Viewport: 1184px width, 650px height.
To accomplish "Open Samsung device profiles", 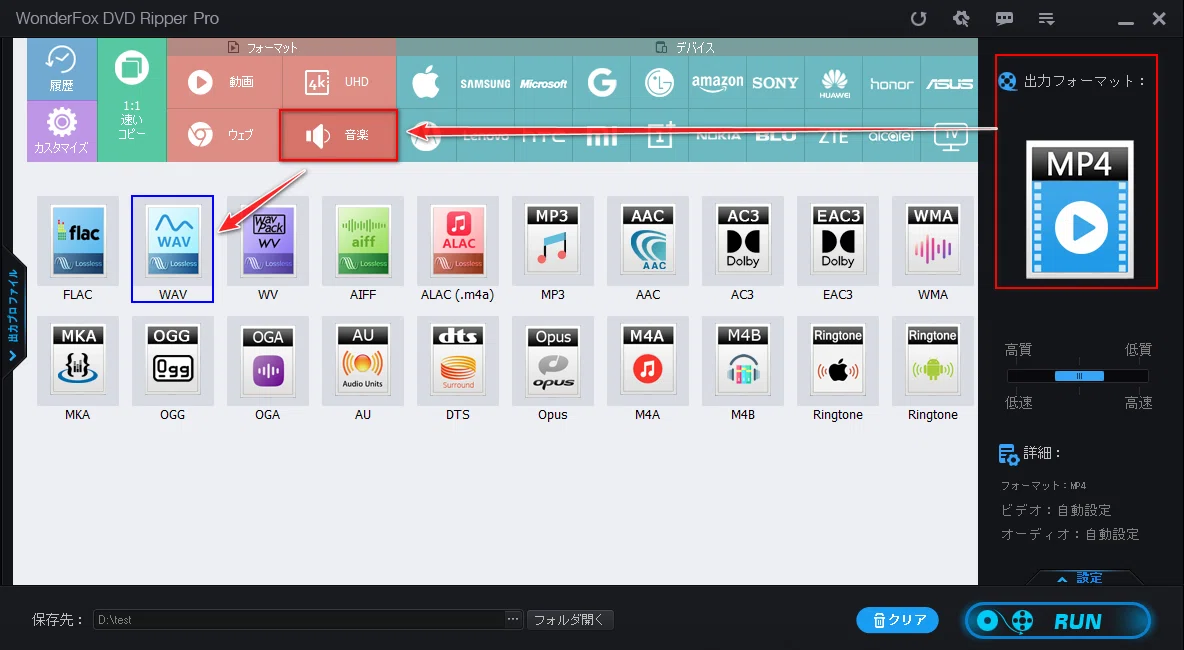I will [486, 82].
